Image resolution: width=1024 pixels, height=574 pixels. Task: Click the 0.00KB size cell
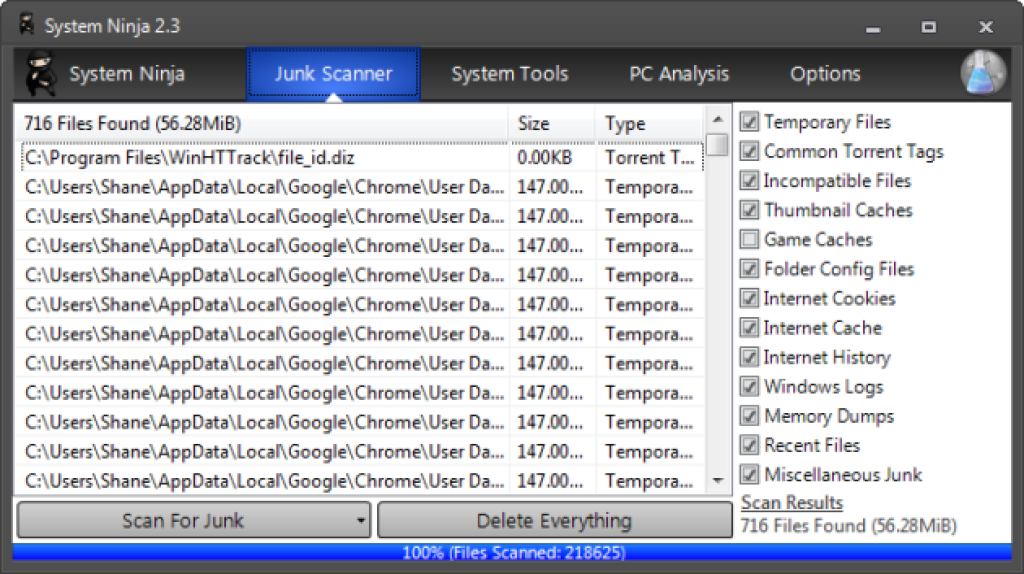(x=545, y=157)
